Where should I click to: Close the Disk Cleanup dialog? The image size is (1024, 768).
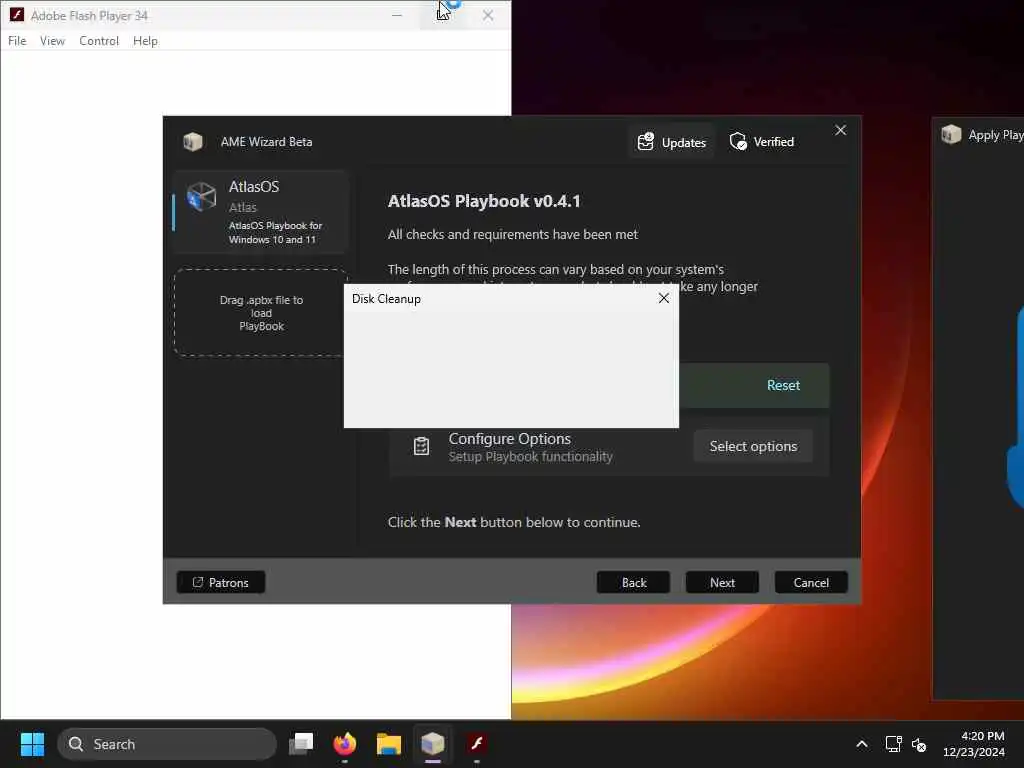click(x=664, y=298)
